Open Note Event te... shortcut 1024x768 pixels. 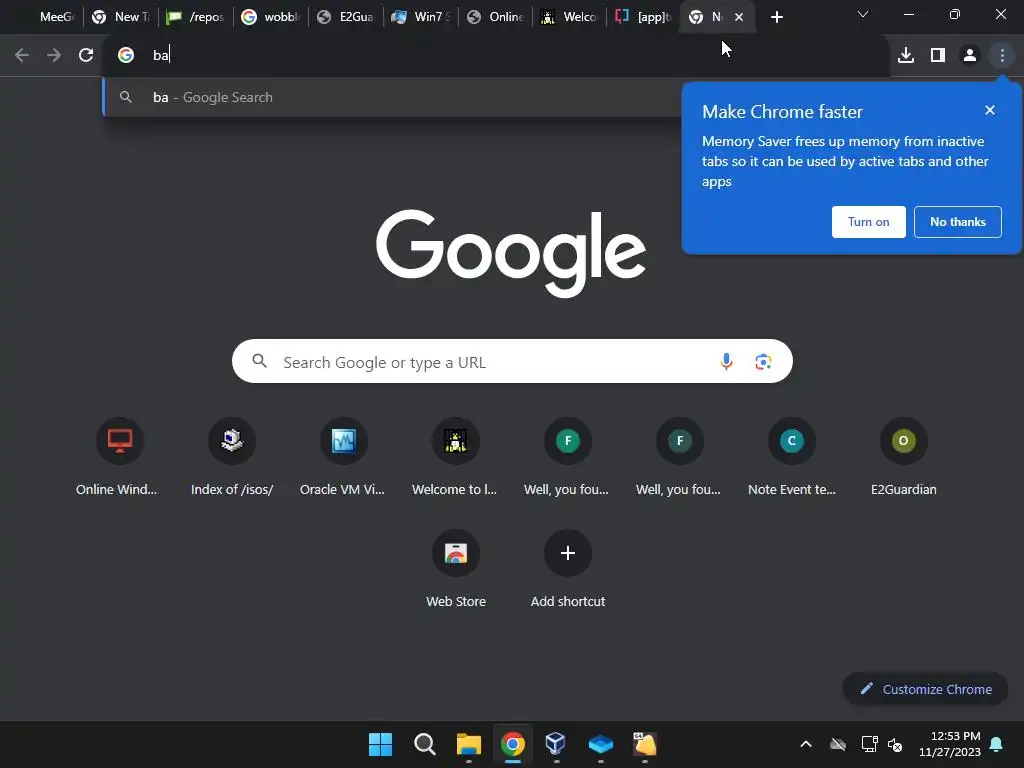[792, 458]
